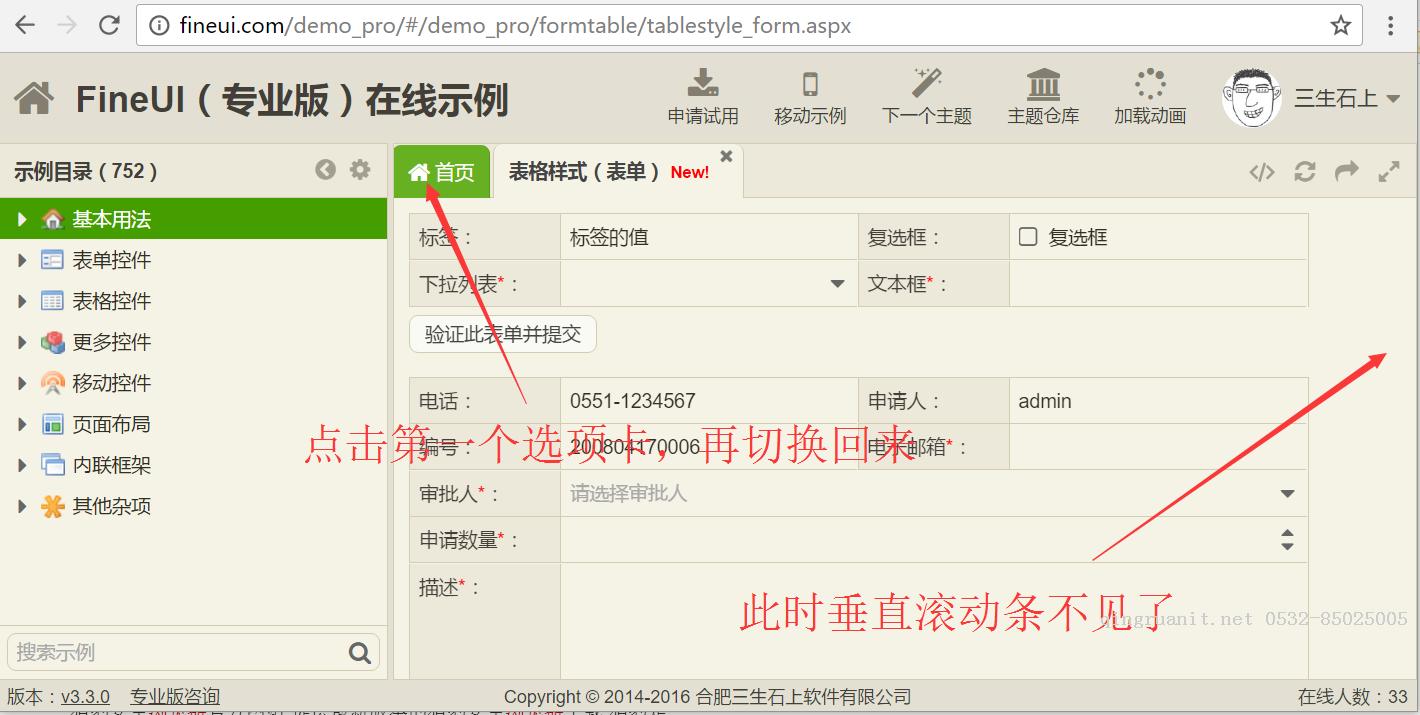Screen dimensions: 1420x715
Task: Open tab in new window share icon
Action: coord(1347,171)
